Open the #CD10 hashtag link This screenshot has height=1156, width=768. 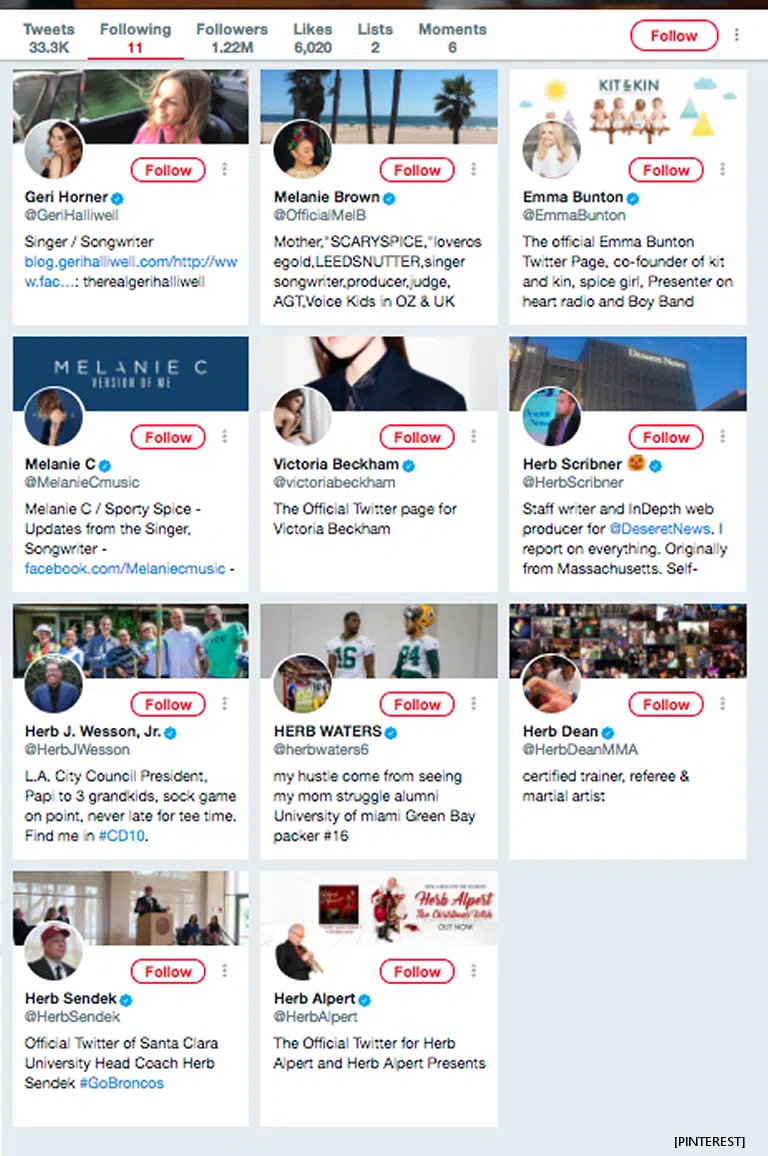pyautogui.click(x=126, y=836)
